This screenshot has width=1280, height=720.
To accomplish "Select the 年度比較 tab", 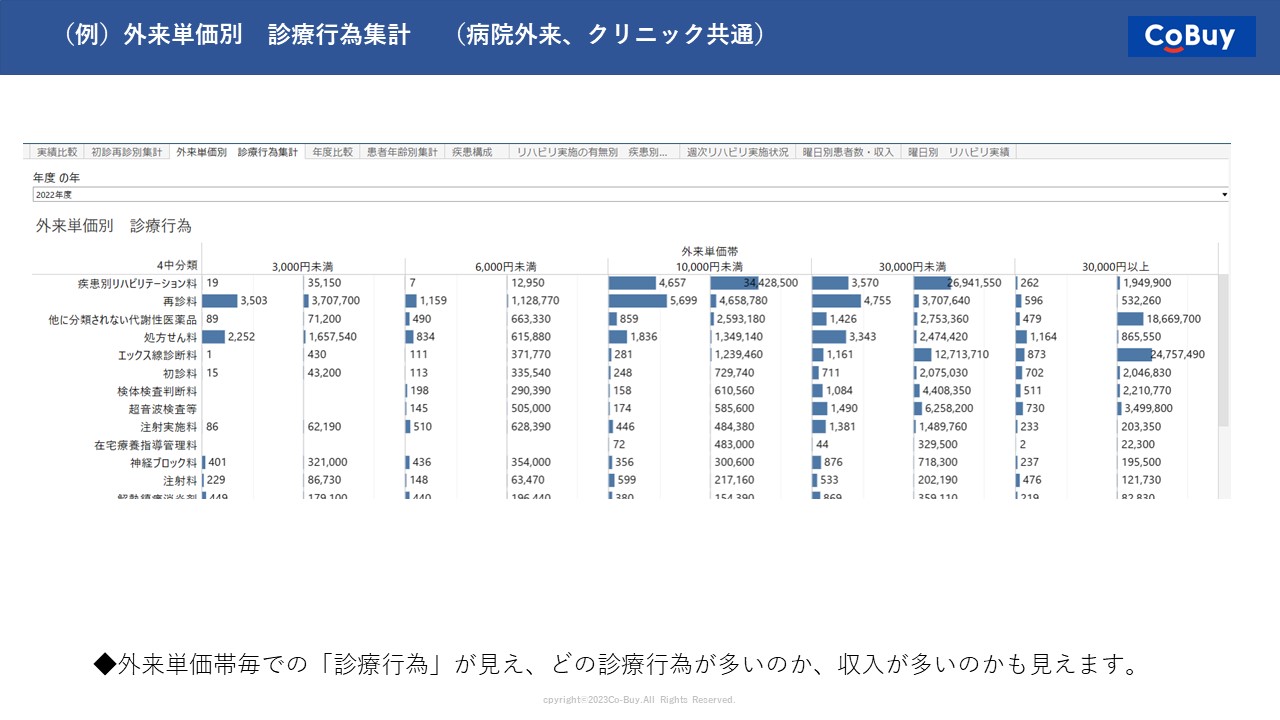I will [332, 152].
